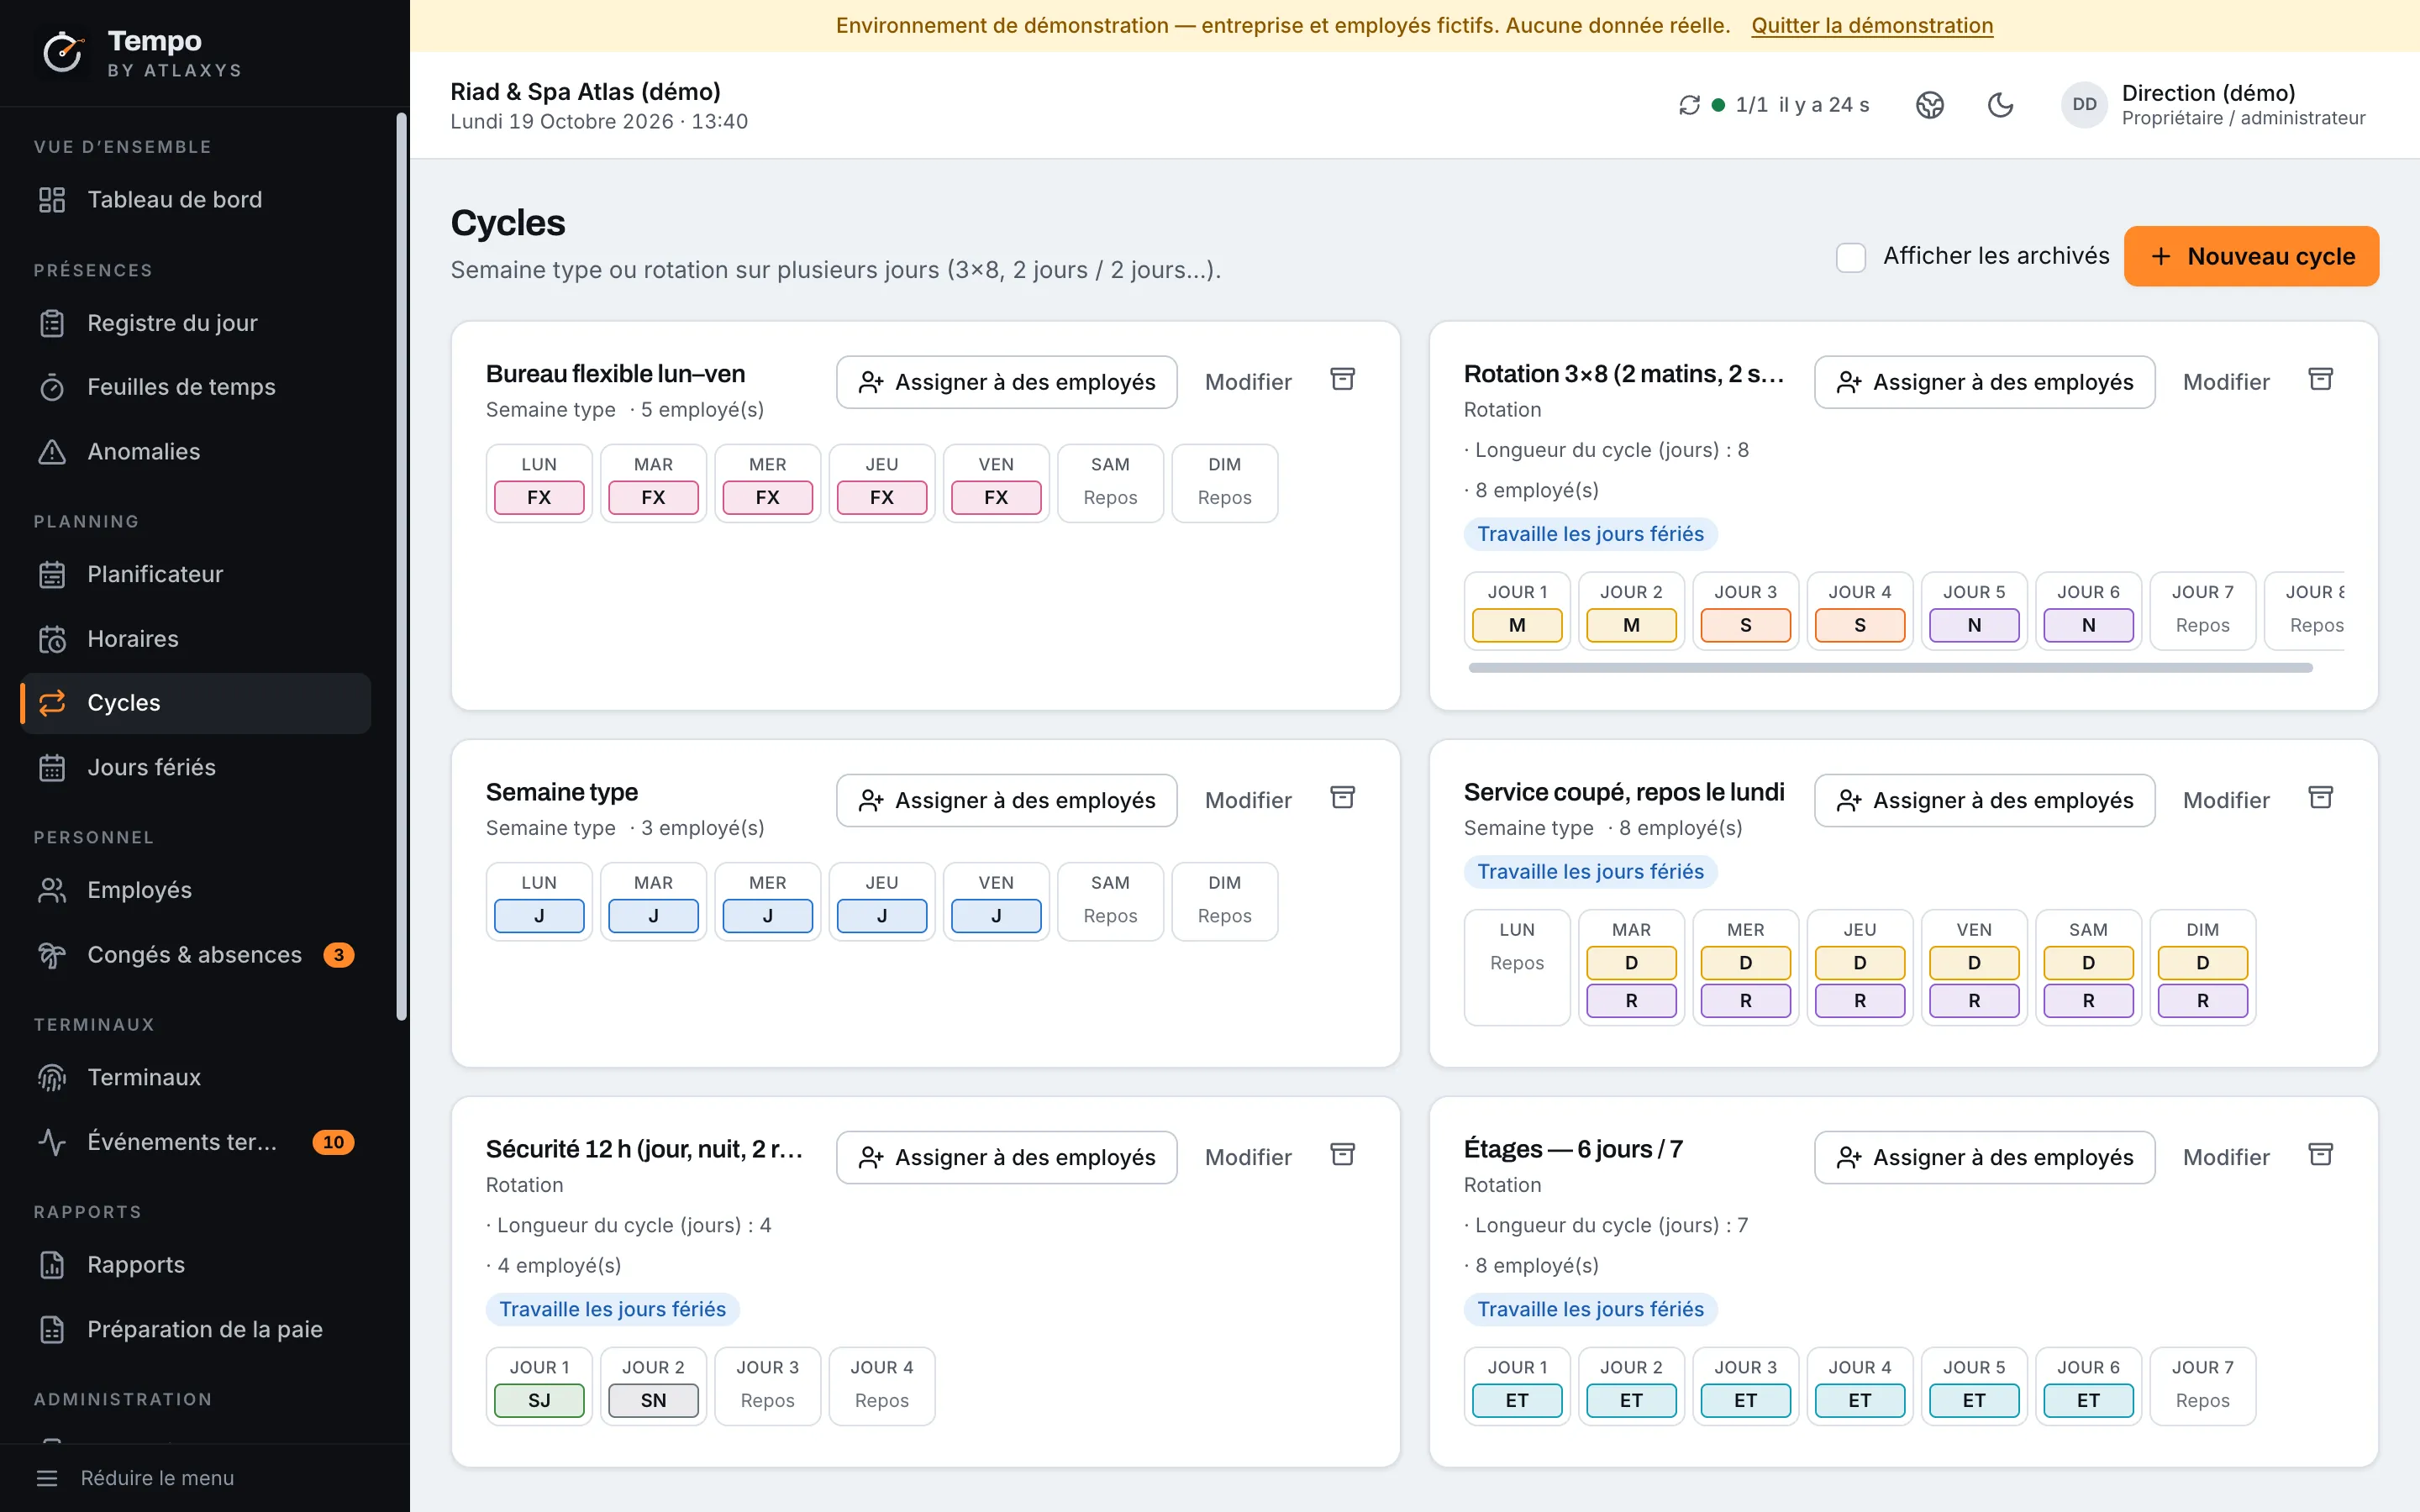The image size is (2420, 1512).
Task: Archive the Étages 6 jours / 7 cycle
Action: pyautogui.click(x=2321, y=1155)
